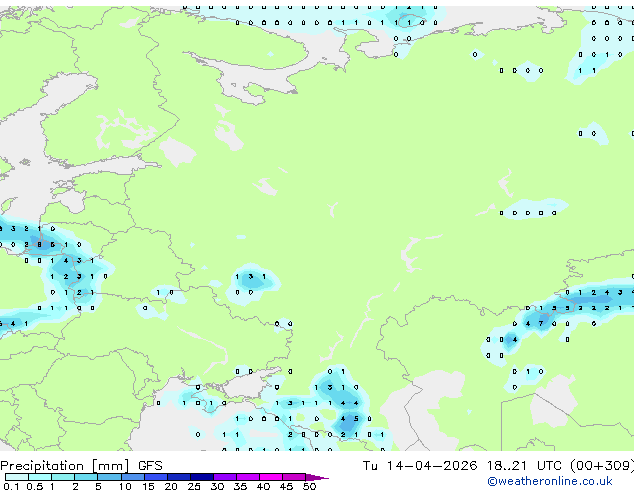Screen dimensions: 634x490
Task: Click the 'Tu 14-04-2026 18..21 UTC' timestamp
Action: click(x=462, y=466)
